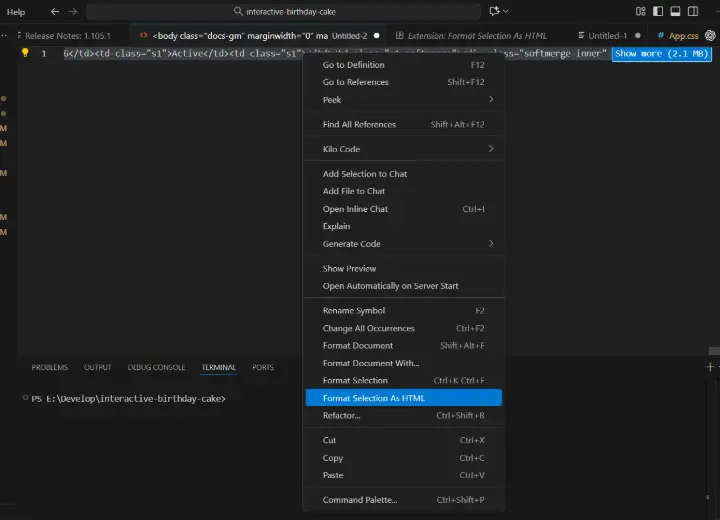Click the forward navigation arrow
This screenshot has height=520, width=720.
72,12
